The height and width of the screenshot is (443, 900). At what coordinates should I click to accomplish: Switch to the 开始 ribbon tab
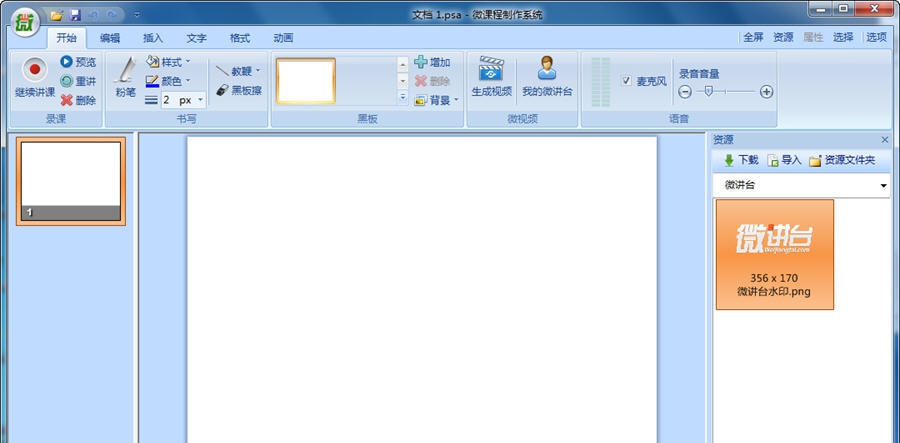point(67,38)
